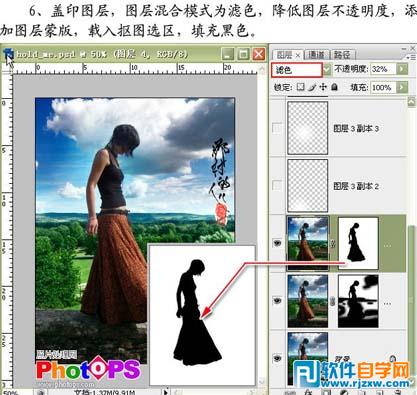
Task: Switch to the 路径 tab
Action: 342,55
